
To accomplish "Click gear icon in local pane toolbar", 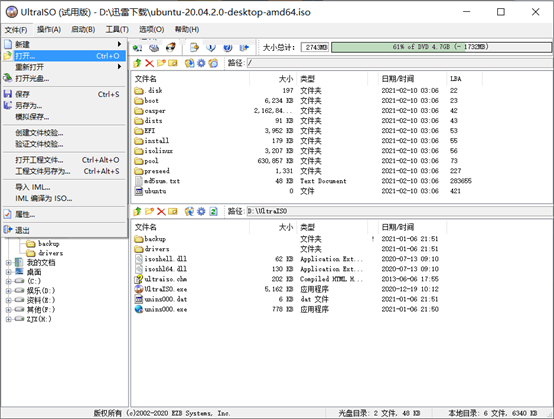I will [201, 211].
